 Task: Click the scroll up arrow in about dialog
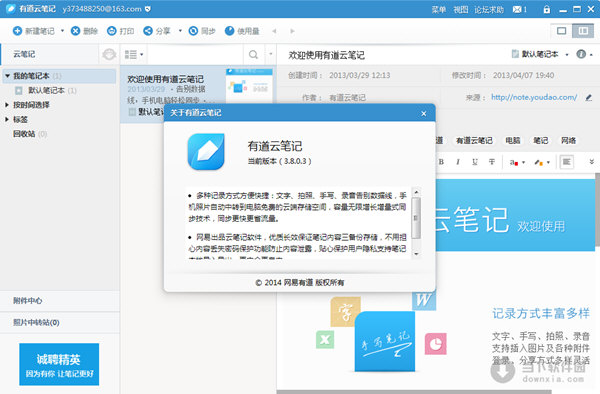[416, 192]
